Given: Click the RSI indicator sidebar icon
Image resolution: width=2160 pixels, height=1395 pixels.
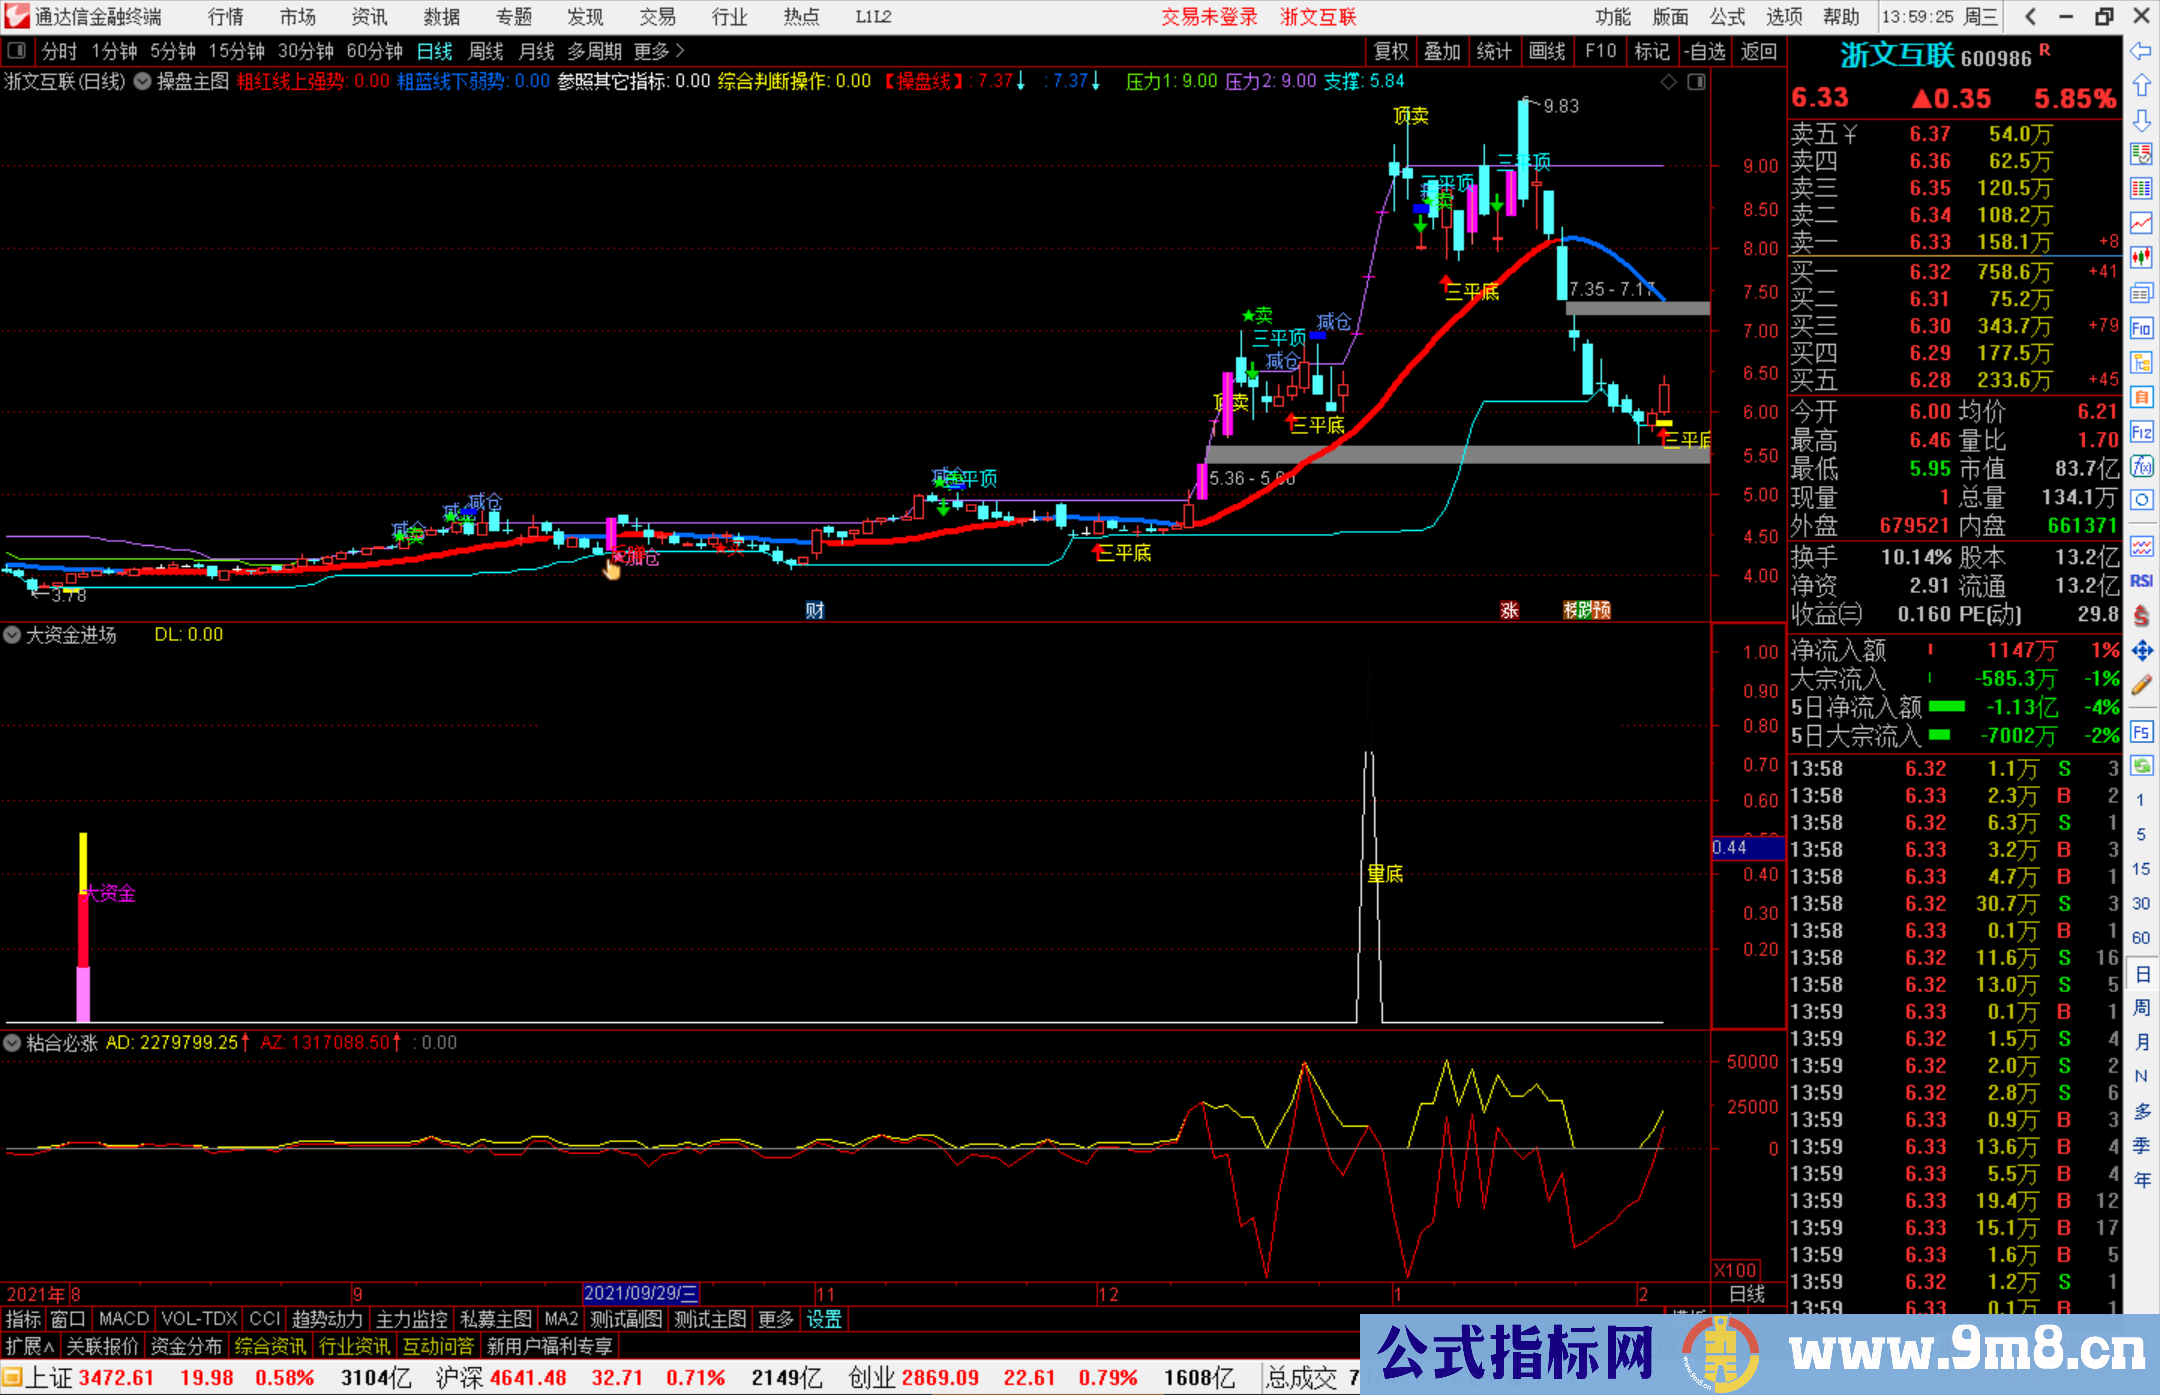Looking at the screenshot, I should click(2141, 581).
